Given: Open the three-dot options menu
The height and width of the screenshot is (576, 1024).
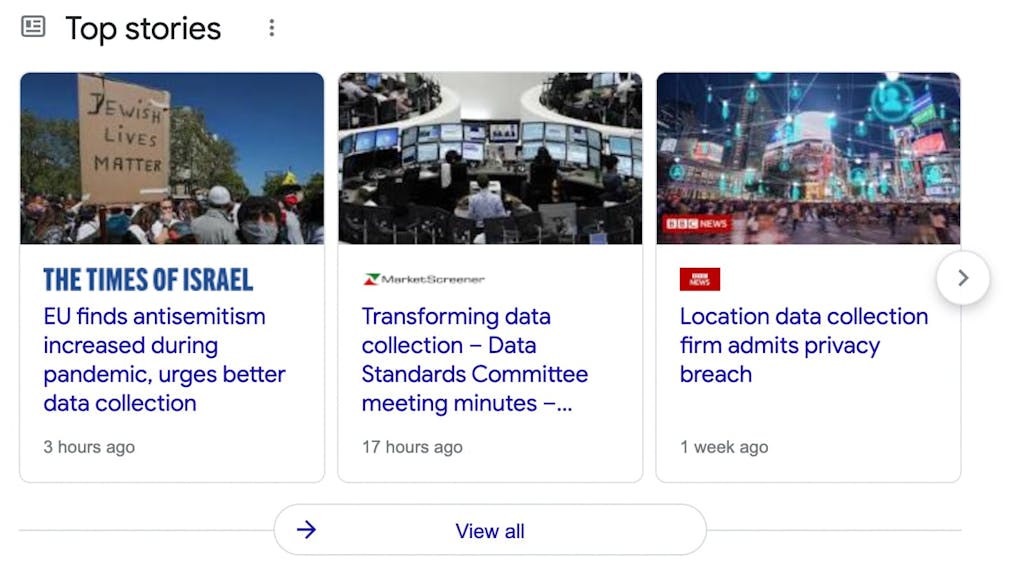Looking at the screenshot, I should pyautogui.click(x=271, y=28).
